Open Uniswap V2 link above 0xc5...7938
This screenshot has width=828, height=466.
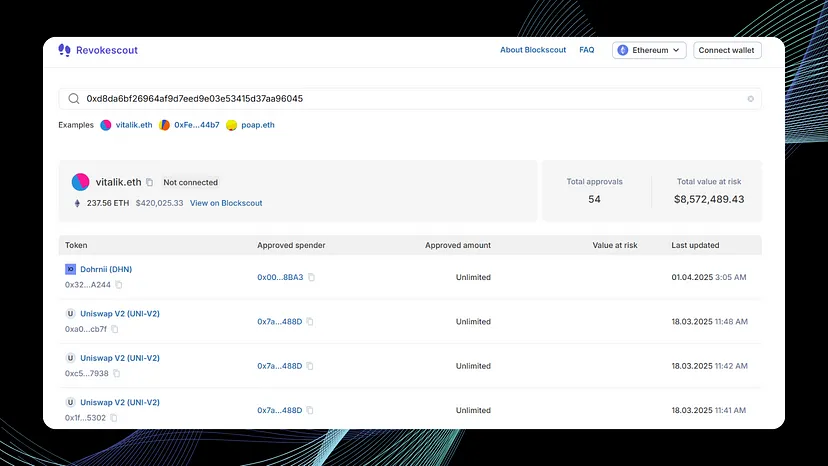[120, 358]
